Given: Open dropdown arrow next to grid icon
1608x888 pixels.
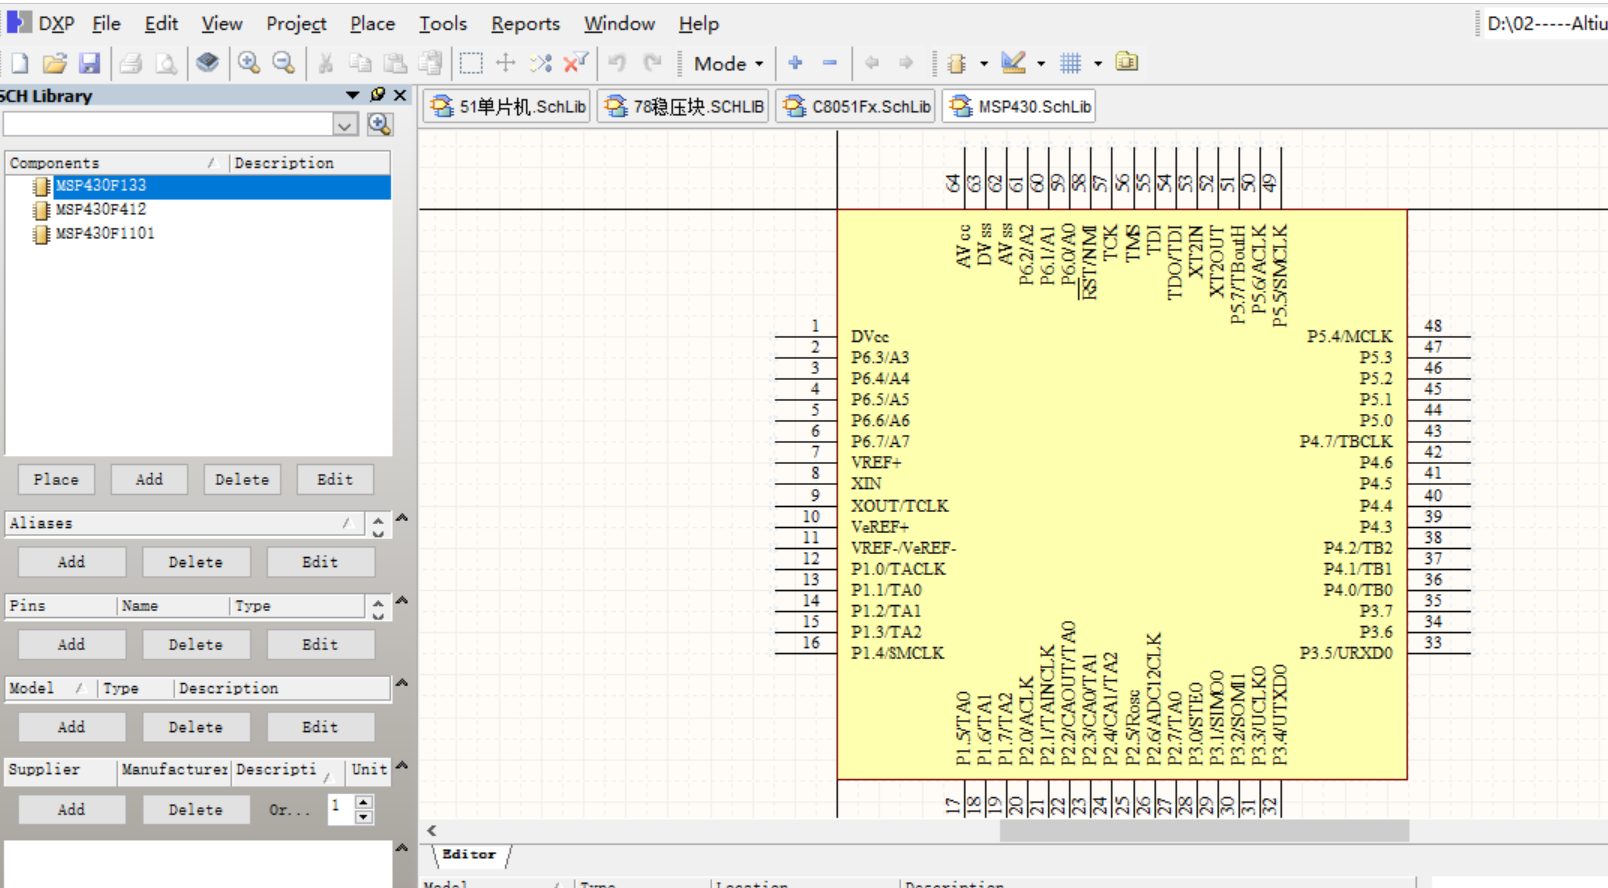Looking at the screenshot, I should click(1098, 64).
